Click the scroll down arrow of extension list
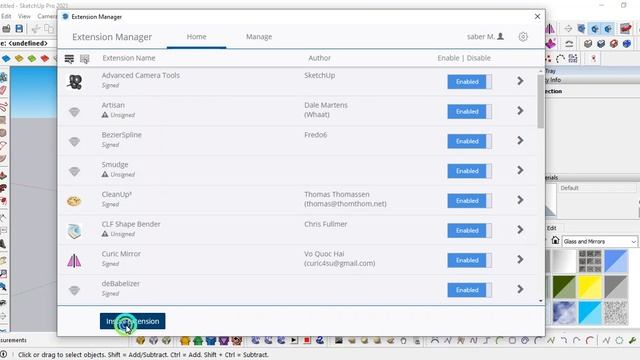The height and width of the screenshot is (360, 640). tap(540, 301)
